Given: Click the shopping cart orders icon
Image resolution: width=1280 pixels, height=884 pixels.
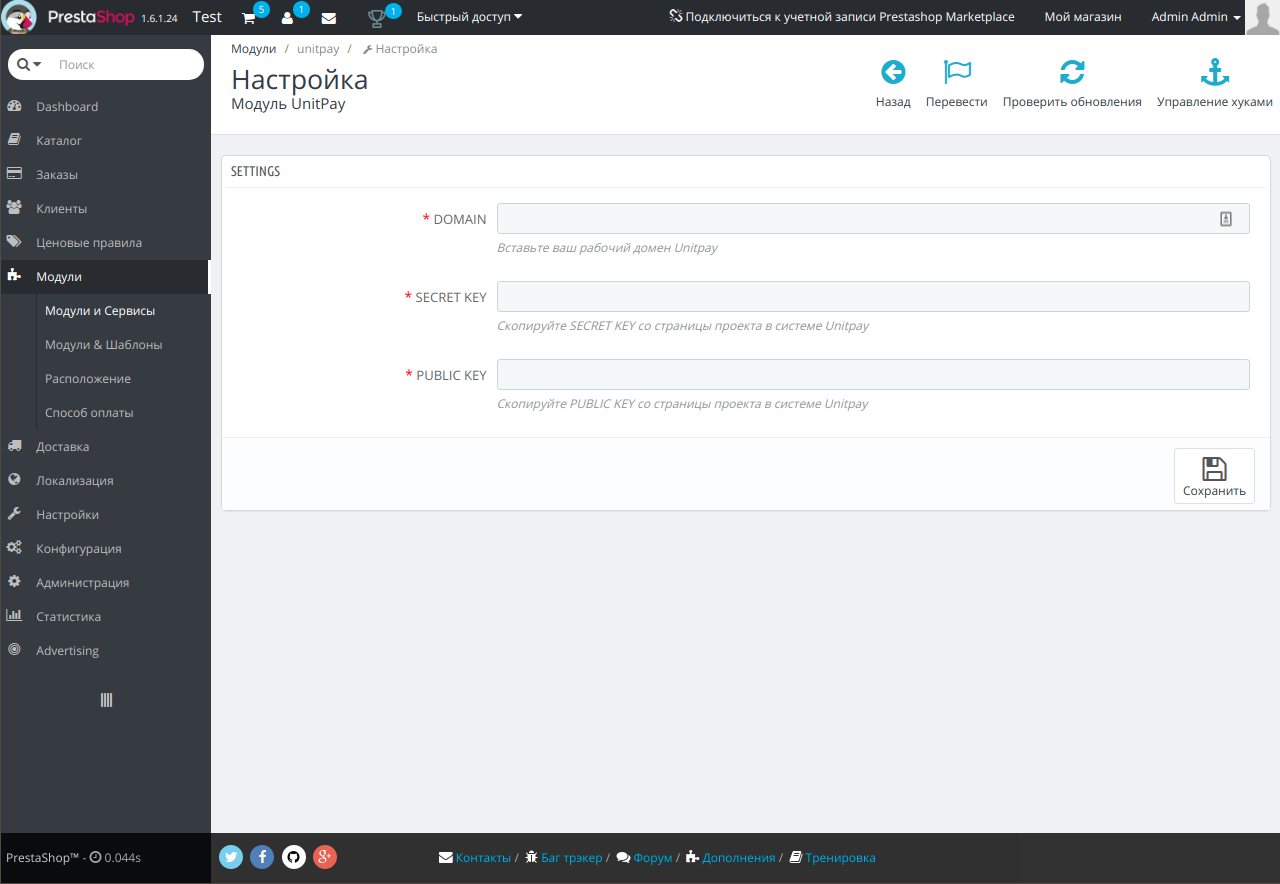Looking at the screenshot, I should [249, 18].
